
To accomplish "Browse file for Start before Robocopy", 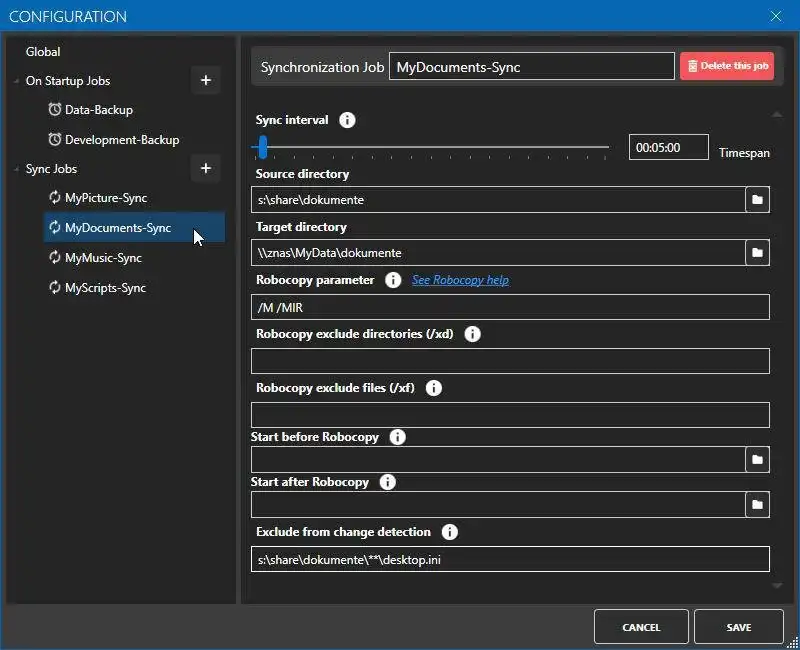I will point(758,460).
